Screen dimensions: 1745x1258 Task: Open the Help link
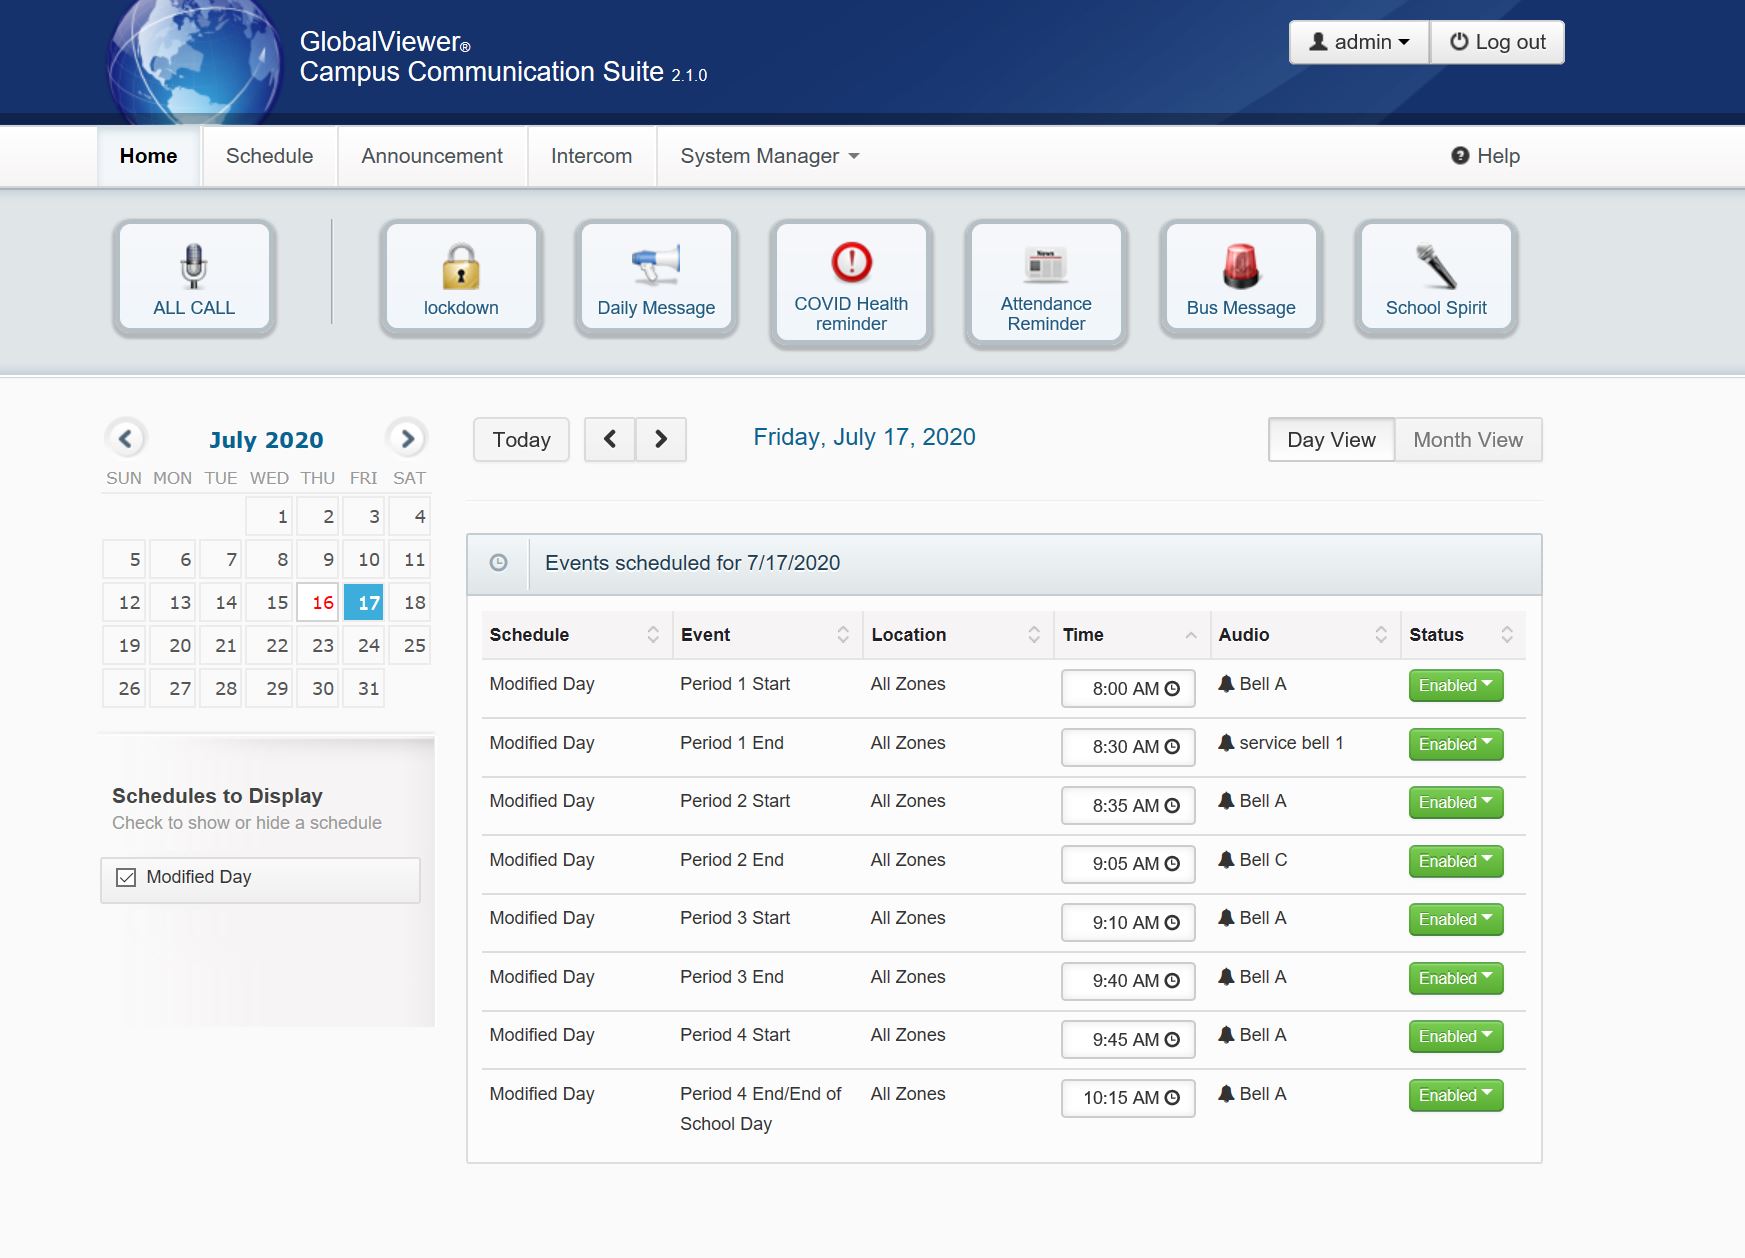tap(1486, 156)
